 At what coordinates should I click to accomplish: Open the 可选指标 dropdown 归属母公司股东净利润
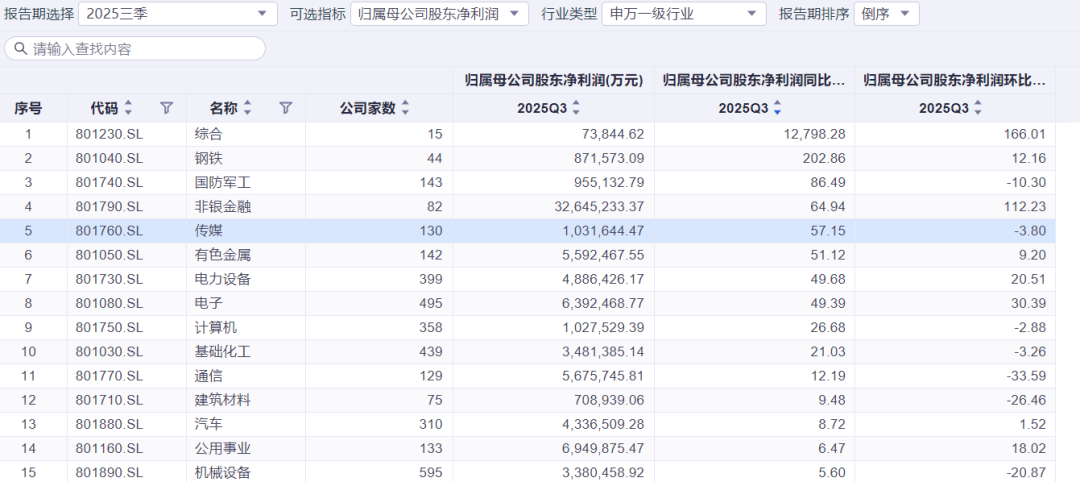click(x=439, y=13)
